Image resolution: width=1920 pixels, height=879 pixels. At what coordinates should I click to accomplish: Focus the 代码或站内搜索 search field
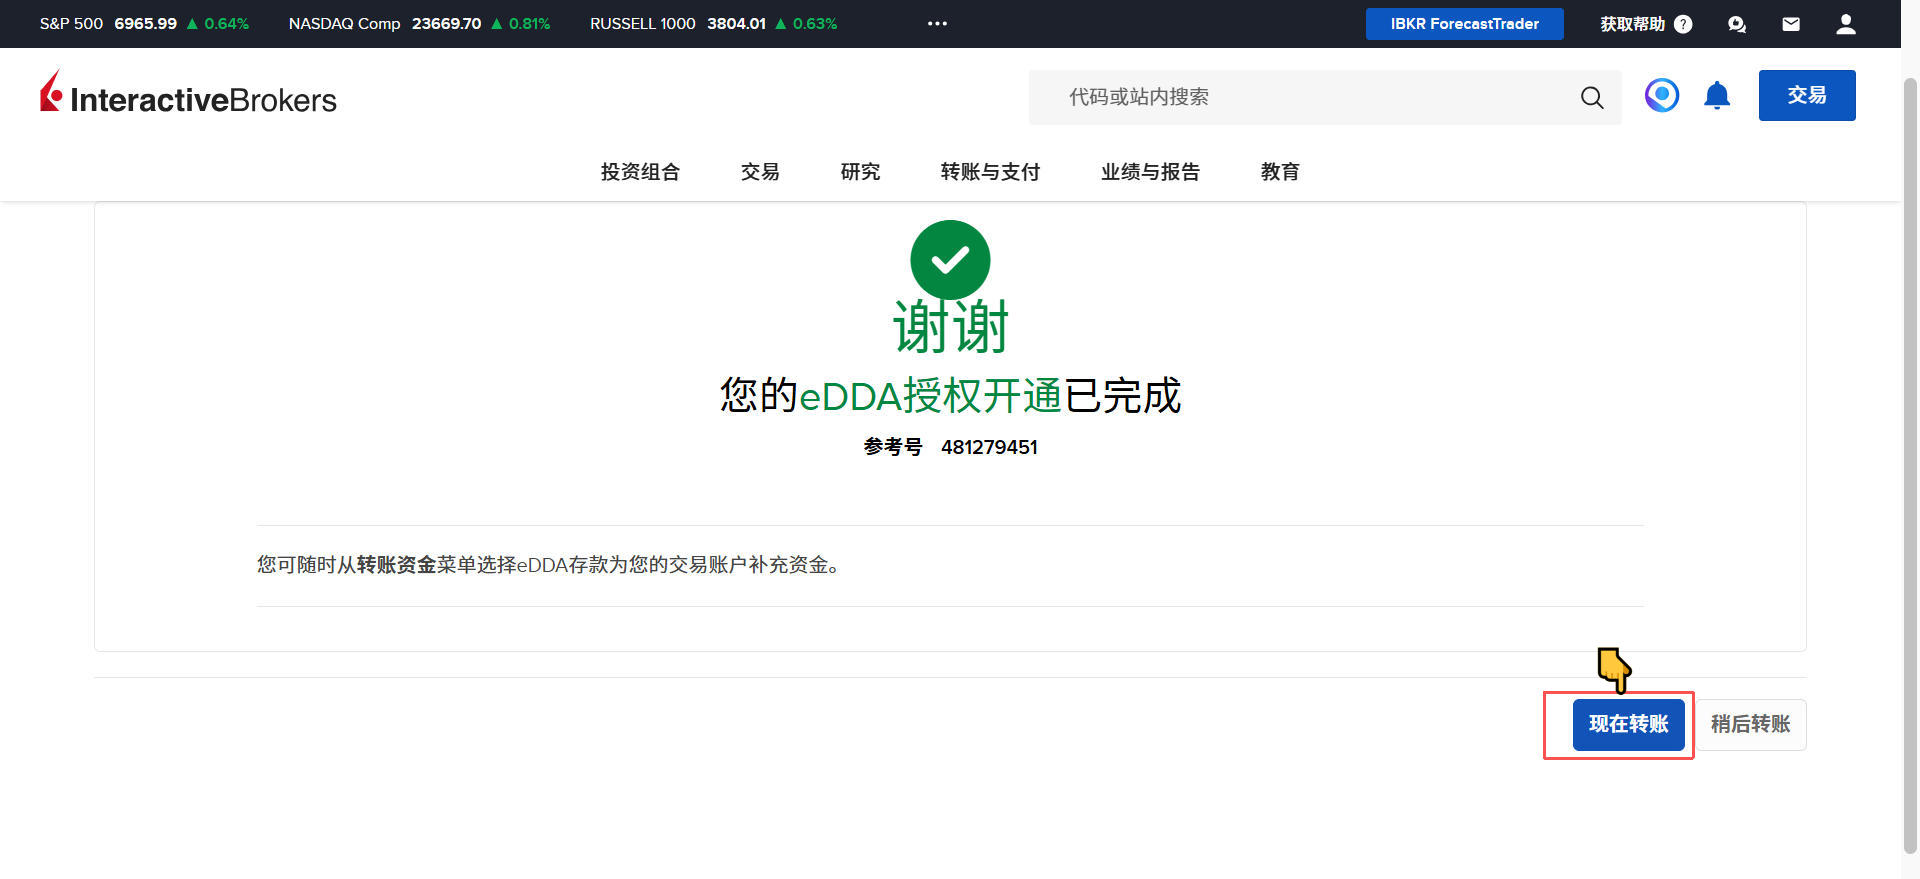click(x=1300, y=97)
